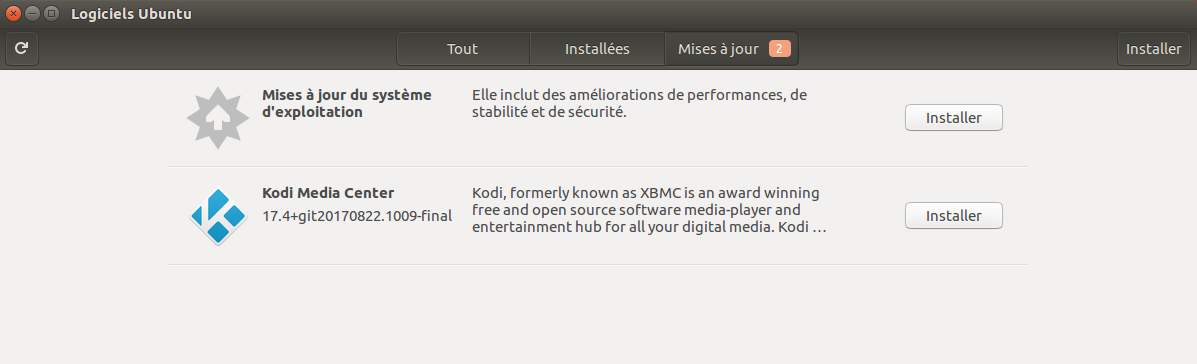Install all updates with header Installer button
This screenshot has width=1197, height=364.
pos(1153,49)
